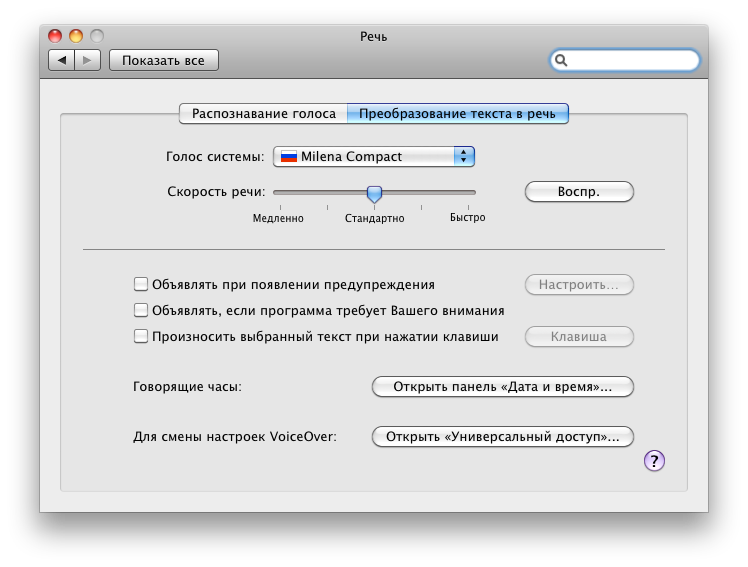748x567 pixels.
Task: Click "Открыть «Универсальный доступ»" button
Action: tap(503, 436)
